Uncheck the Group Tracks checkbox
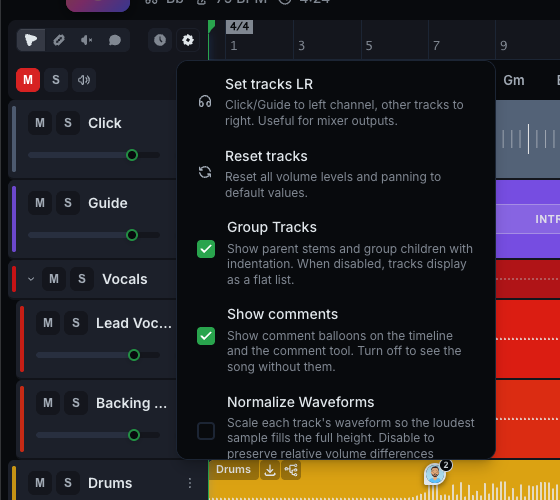 pos(206,249)
